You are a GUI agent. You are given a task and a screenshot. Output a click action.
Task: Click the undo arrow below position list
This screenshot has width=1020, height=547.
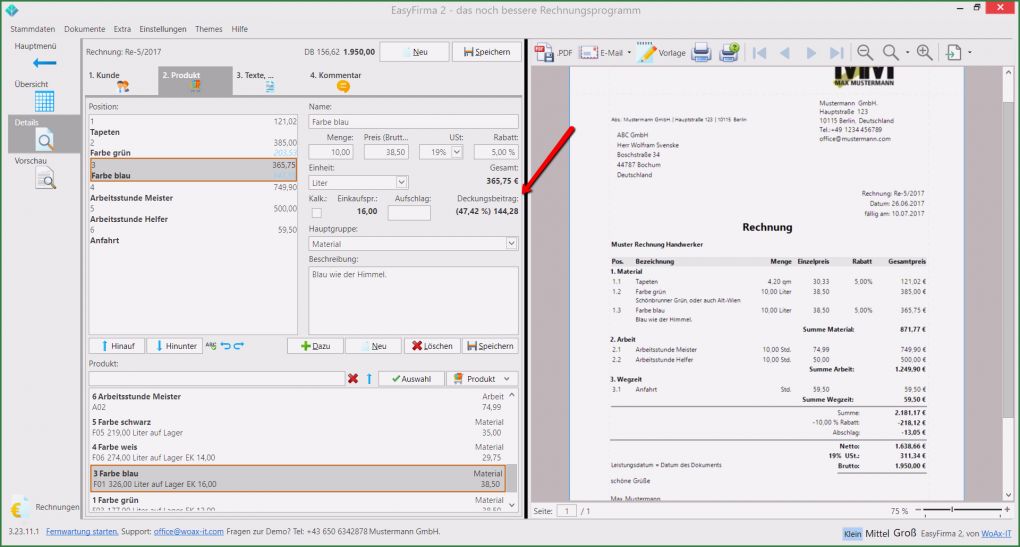click(225, 346)
